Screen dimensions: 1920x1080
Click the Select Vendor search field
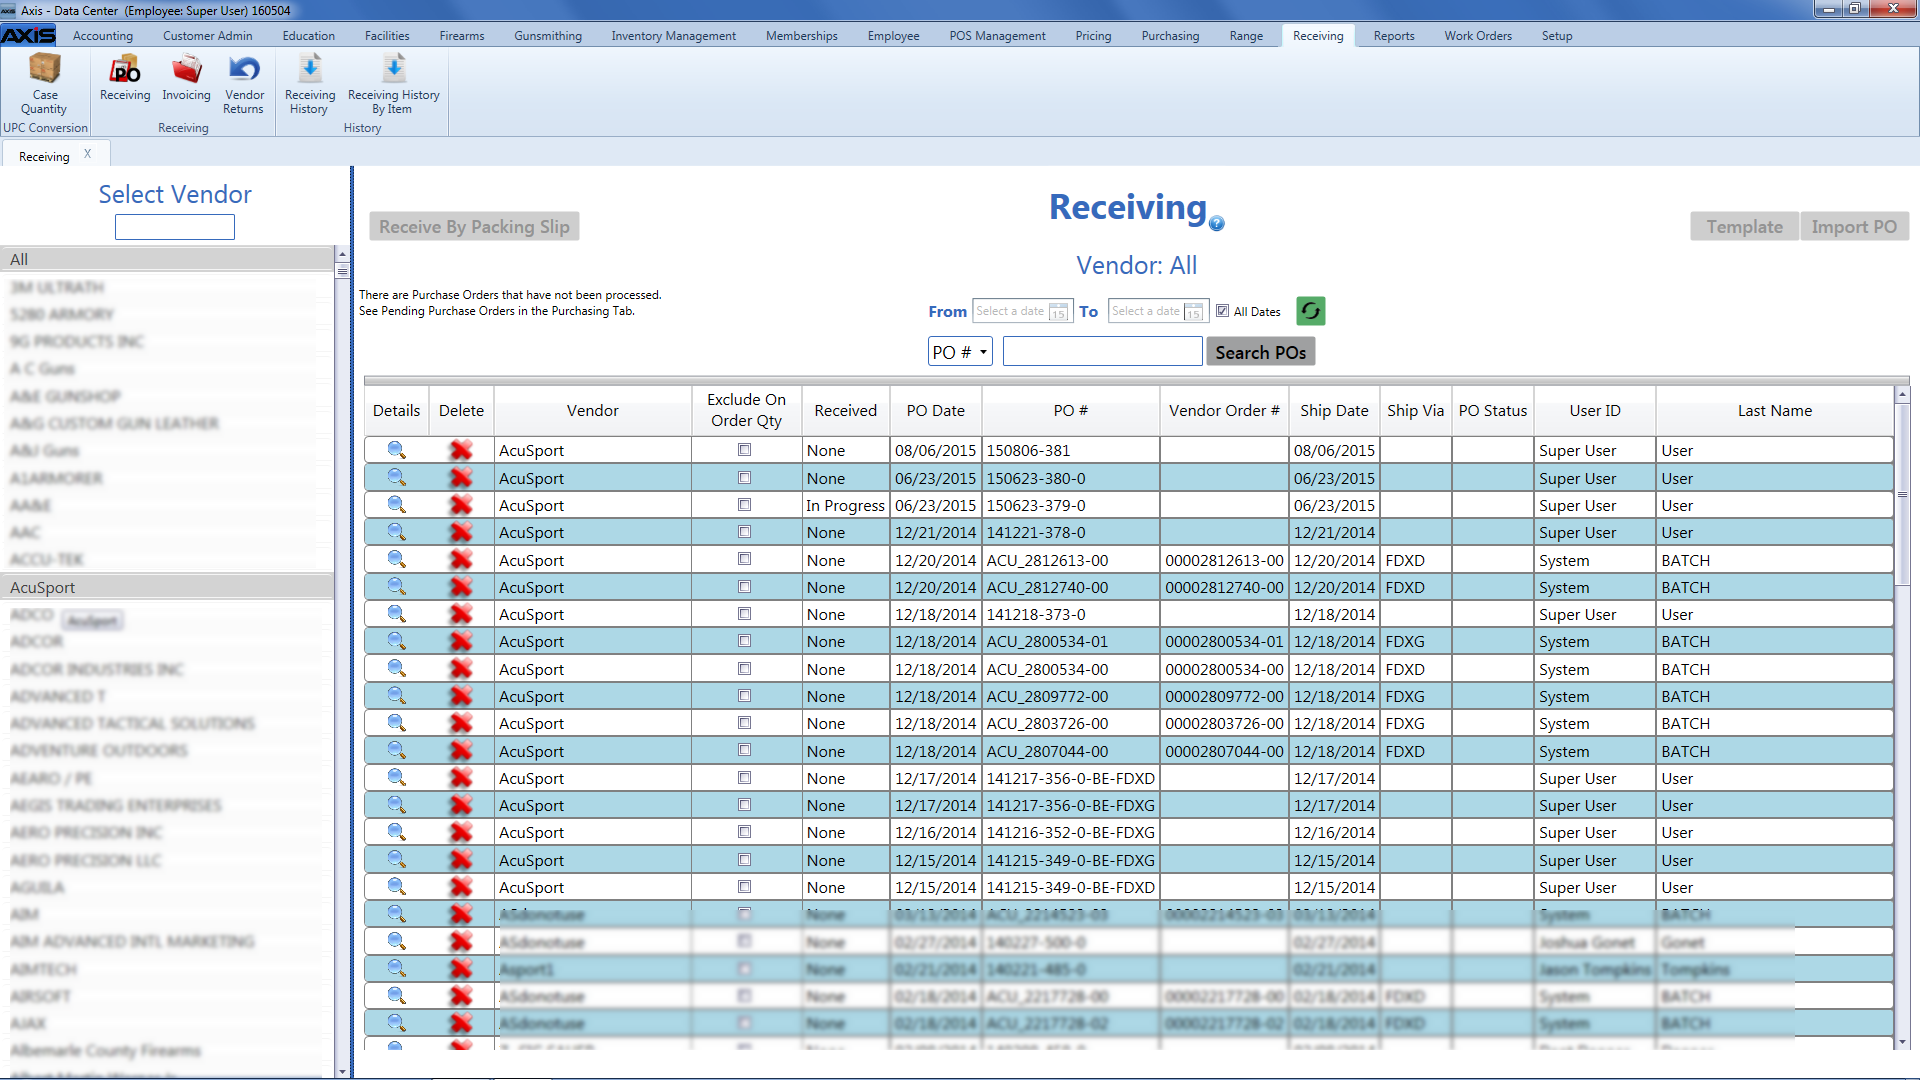(175, 227)
